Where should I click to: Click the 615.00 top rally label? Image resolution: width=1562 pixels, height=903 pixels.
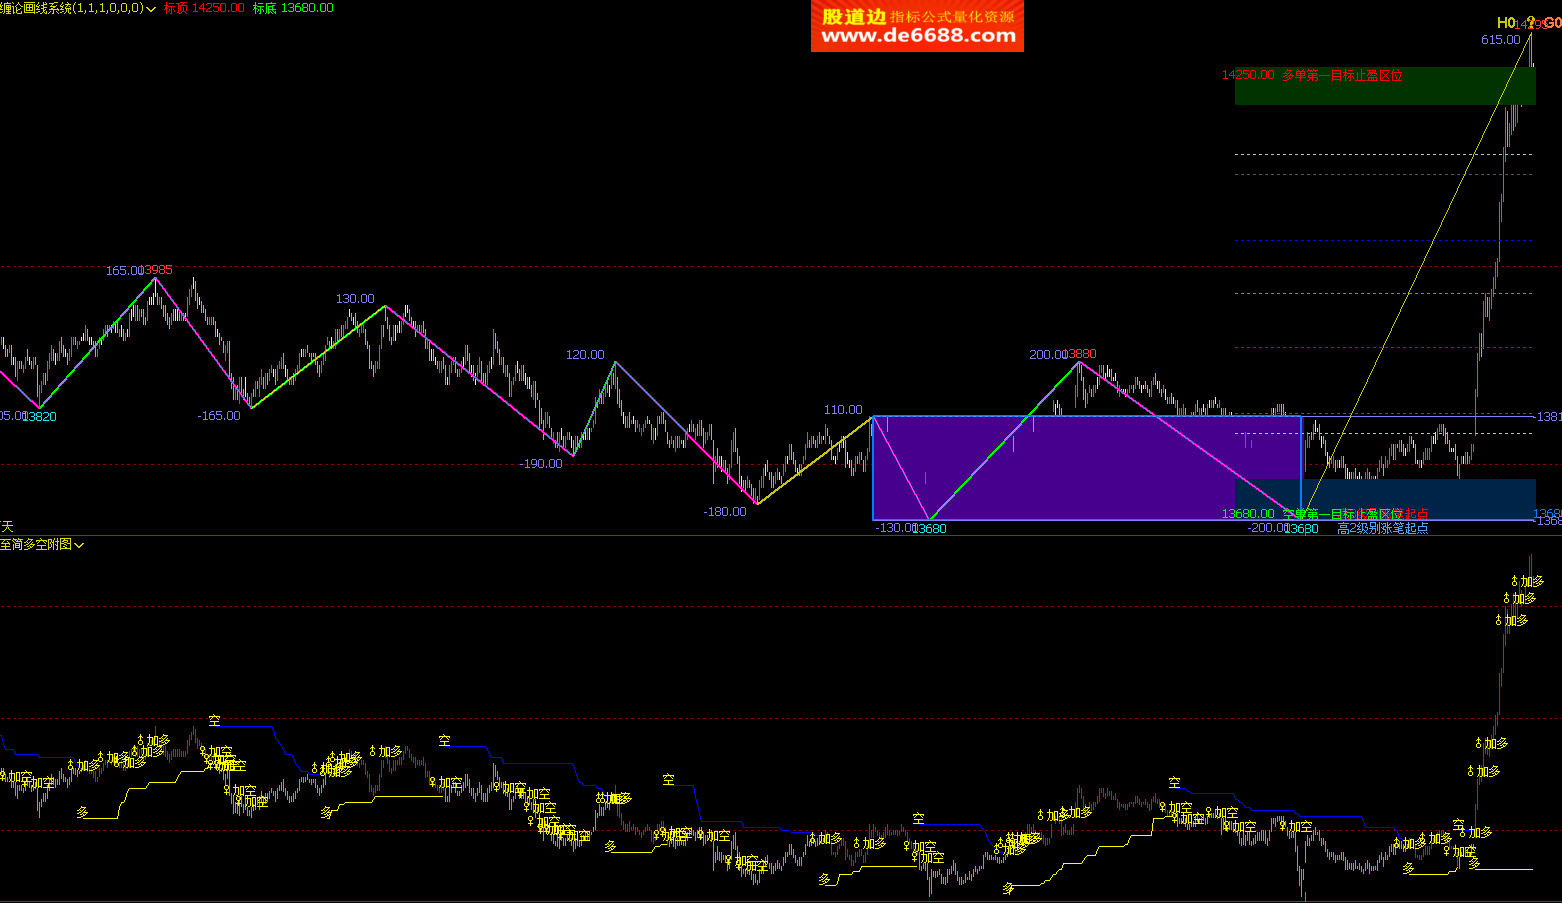[1500, 40]
